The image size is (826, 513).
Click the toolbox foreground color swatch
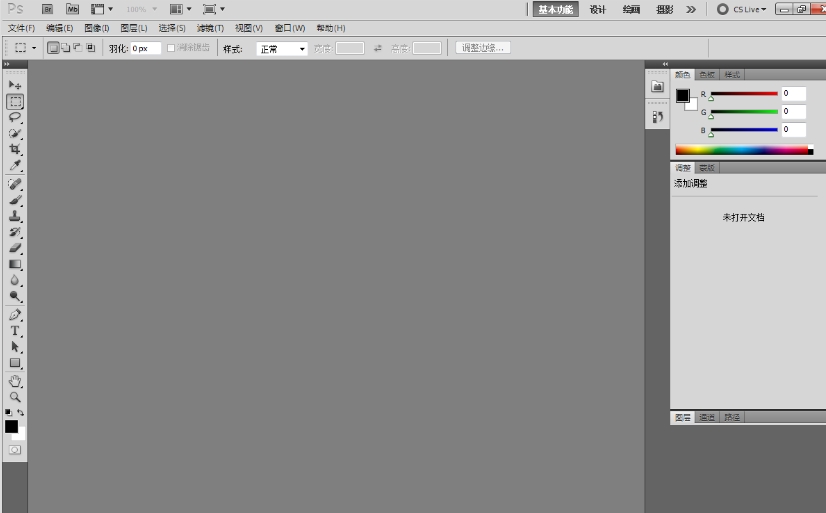[x=11, y=426]
